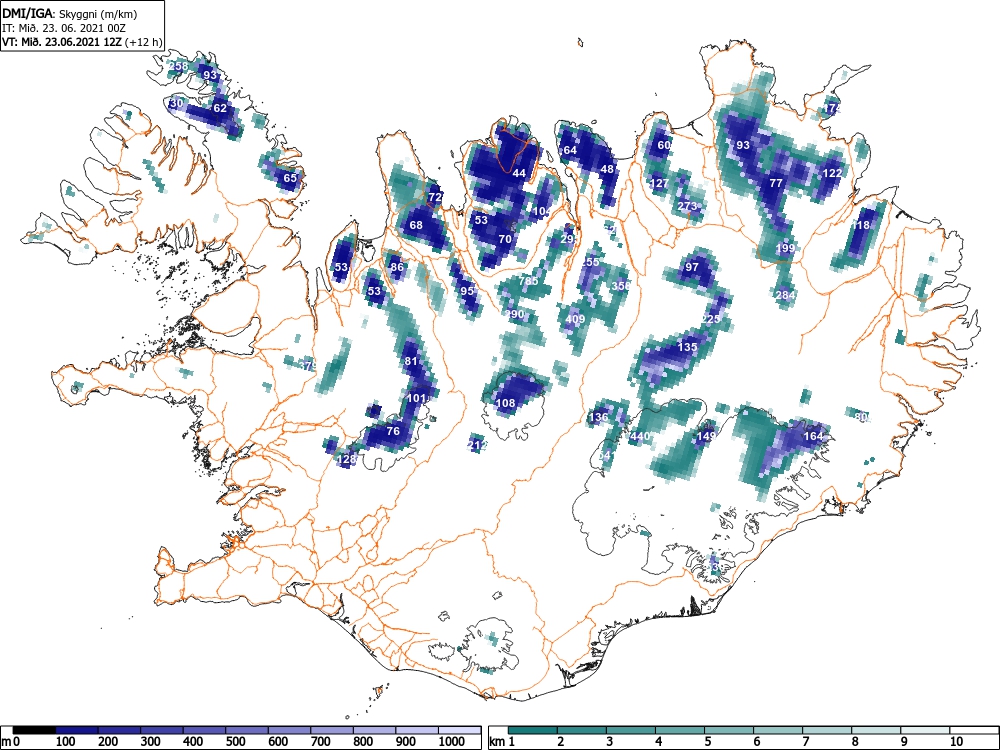Click the map value 108
Image resolution: width=1000 pixels, height=750 pixels.
point(505,403)
